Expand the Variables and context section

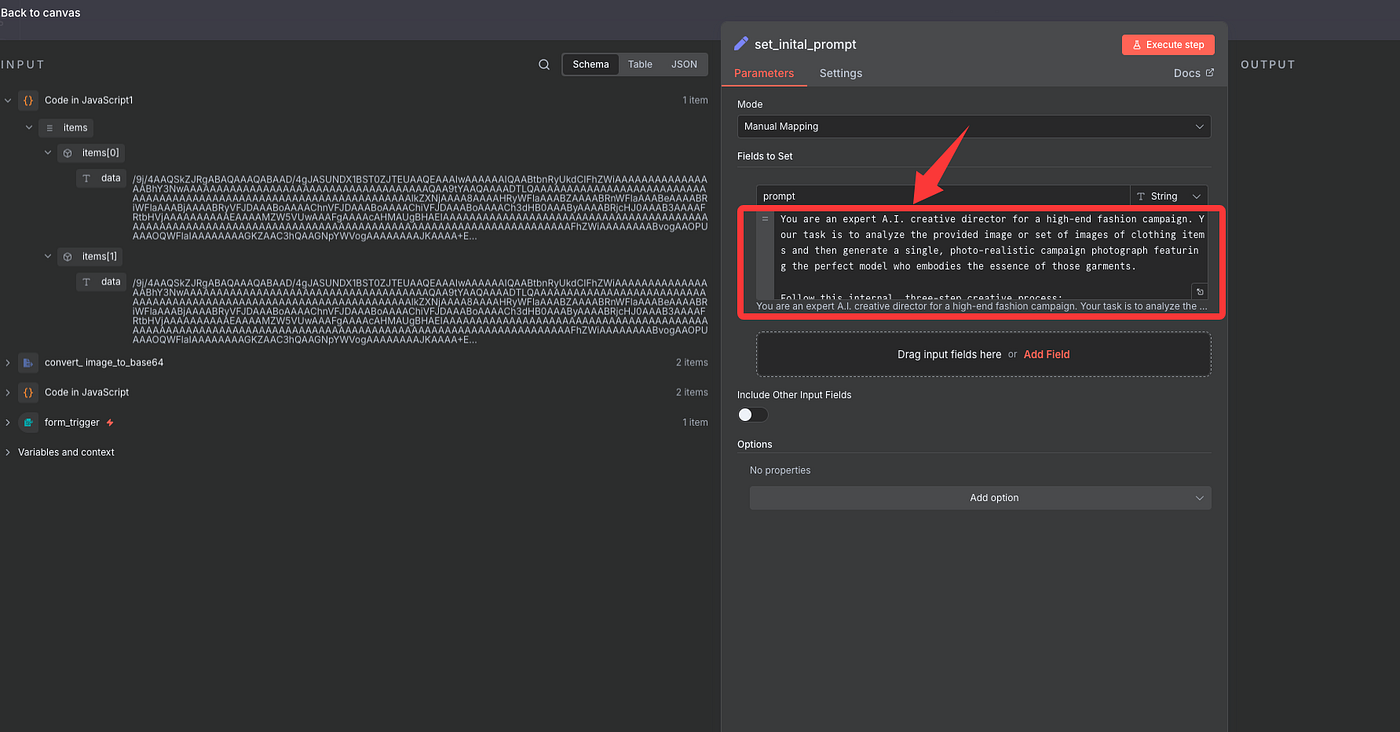(x=8, y=452)
